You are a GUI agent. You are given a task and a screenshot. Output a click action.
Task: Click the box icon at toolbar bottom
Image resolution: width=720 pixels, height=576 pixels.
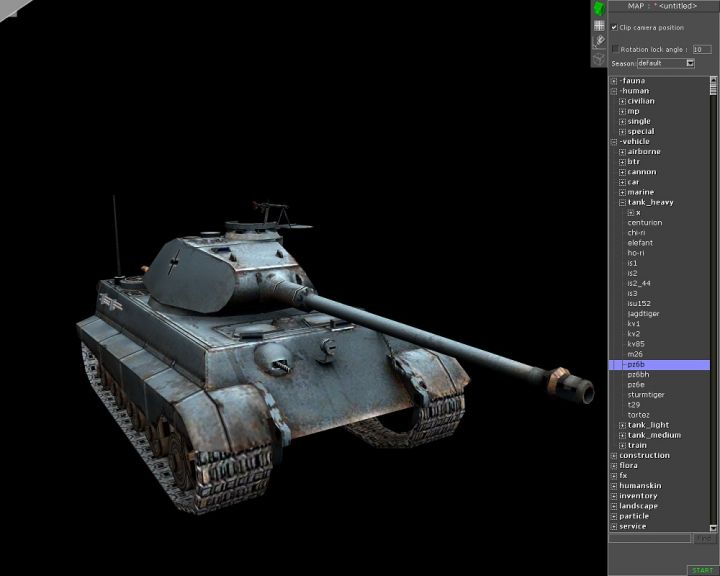click(x=599, y=58)
